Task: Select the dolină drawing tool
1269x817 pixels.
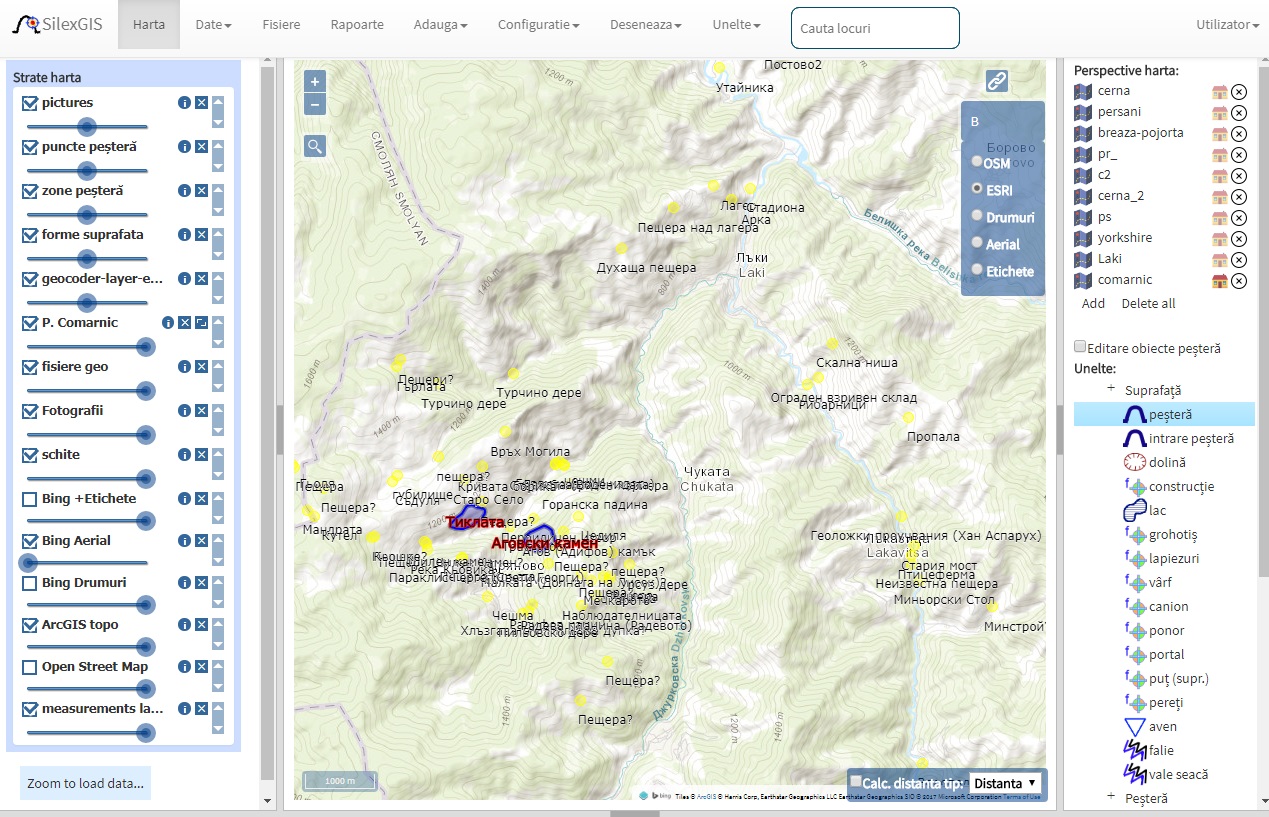Action: click(x=1166, y=462)
